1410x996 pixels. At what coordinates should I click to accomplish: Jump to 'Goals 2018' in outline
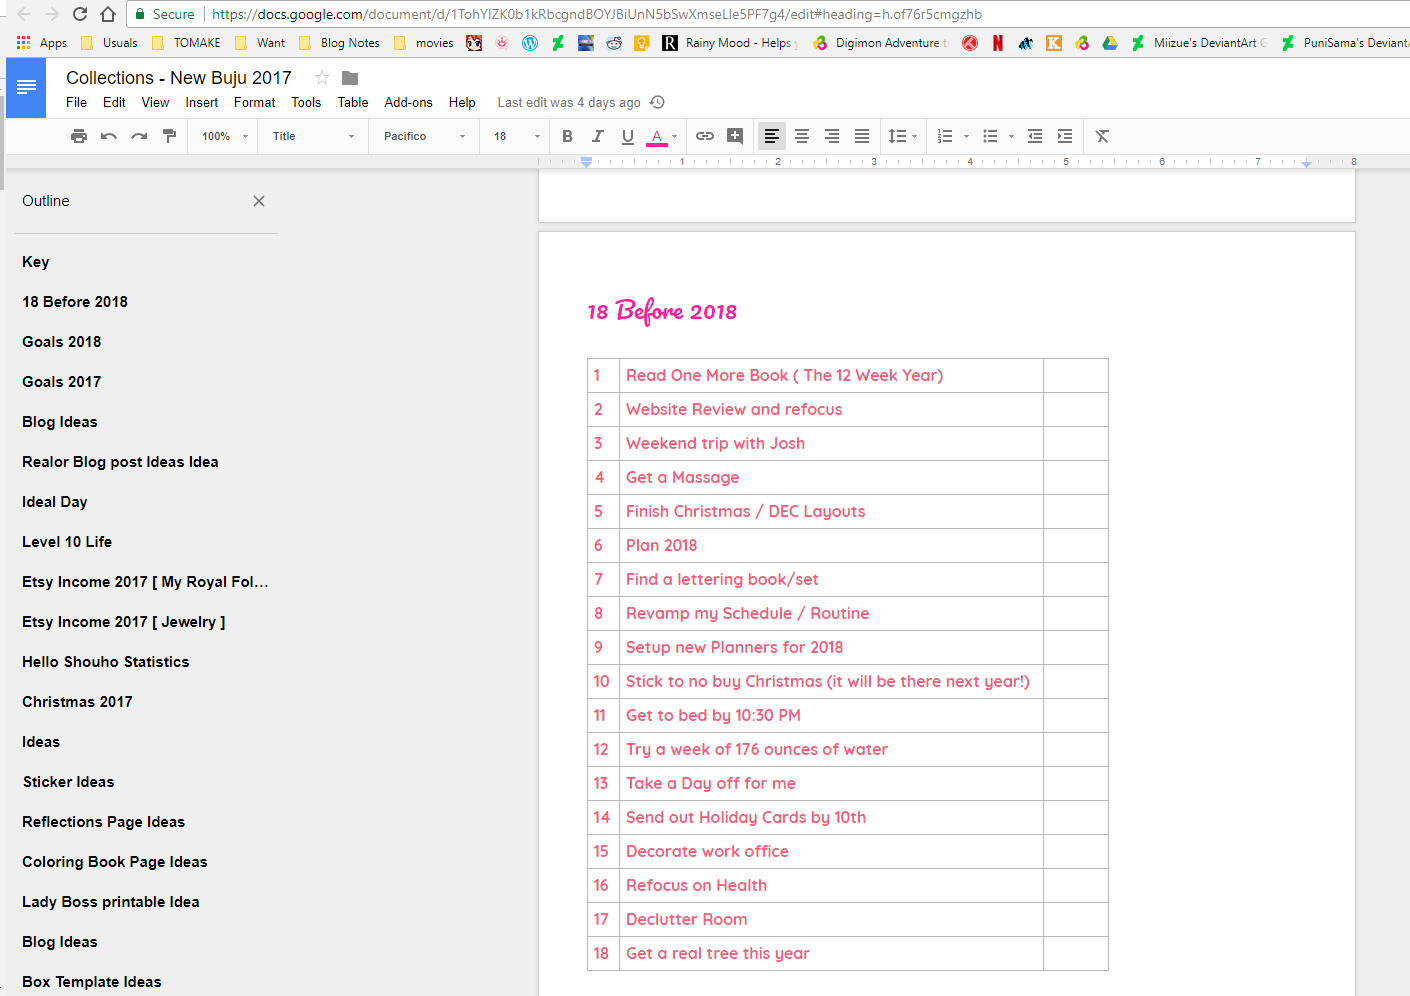click(62, 341)
